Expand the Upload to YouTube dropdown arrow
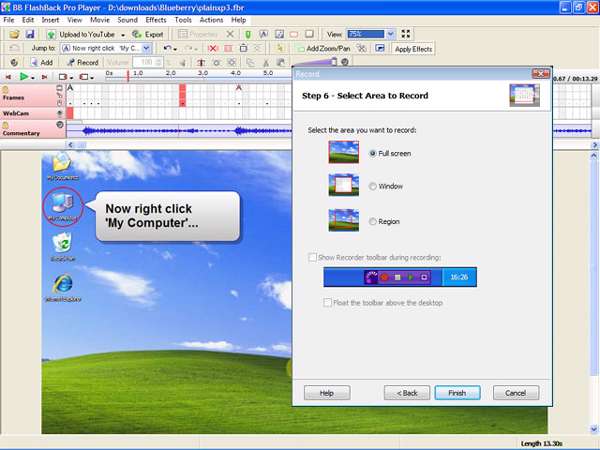This screenshot has width=600, height=450. 123,35
